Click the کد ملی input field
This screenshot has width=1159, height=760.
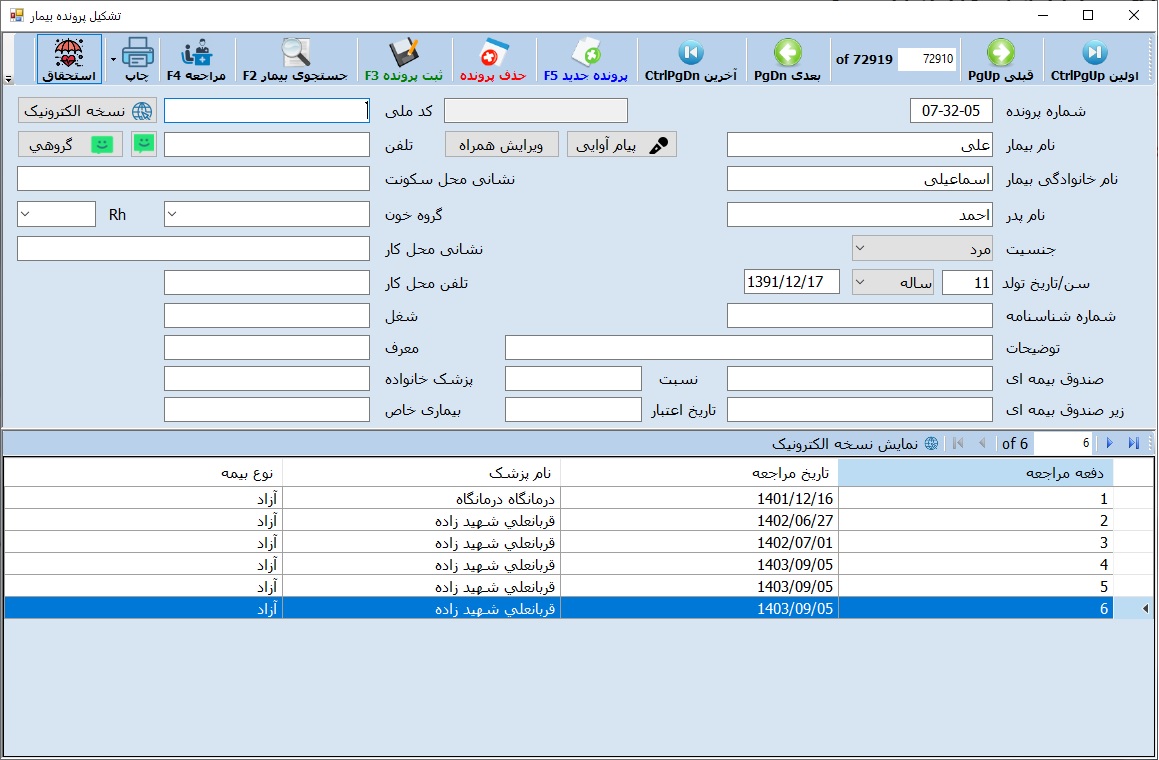coord(266,110)
